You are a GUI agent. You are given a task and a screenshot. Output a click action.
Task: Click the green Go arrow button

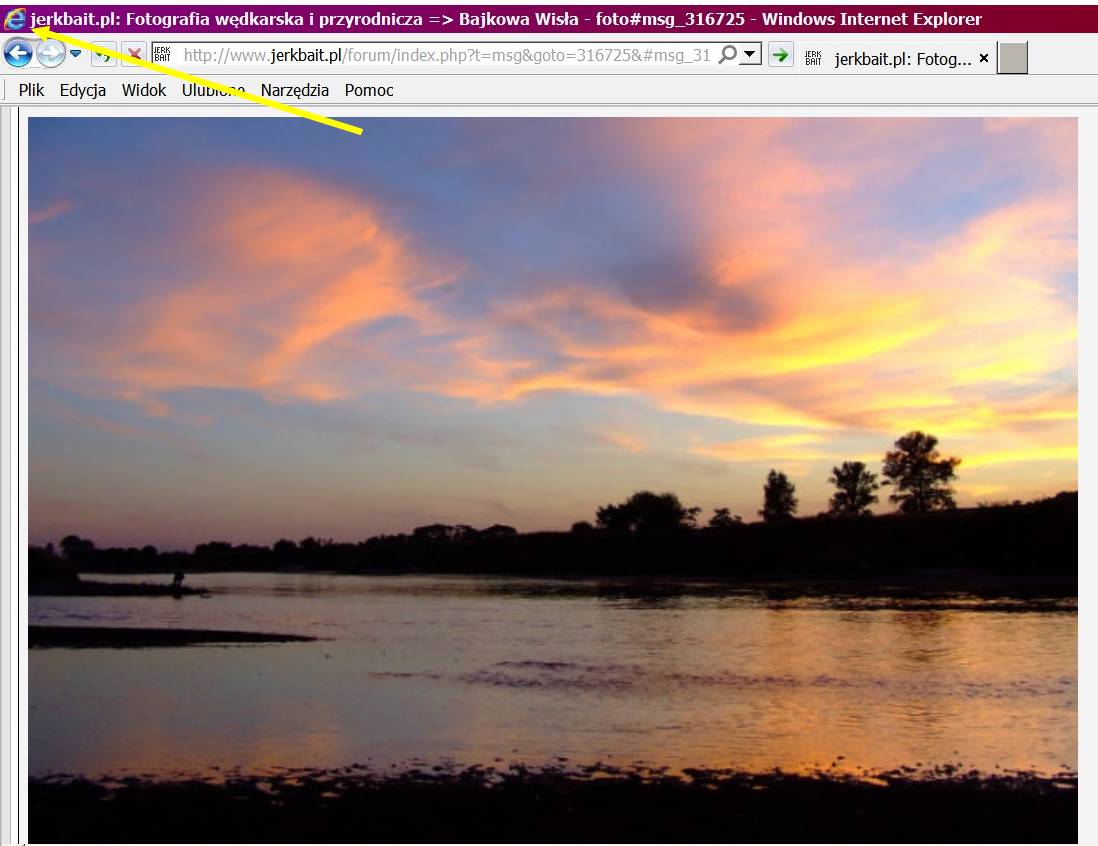[780, 57]
